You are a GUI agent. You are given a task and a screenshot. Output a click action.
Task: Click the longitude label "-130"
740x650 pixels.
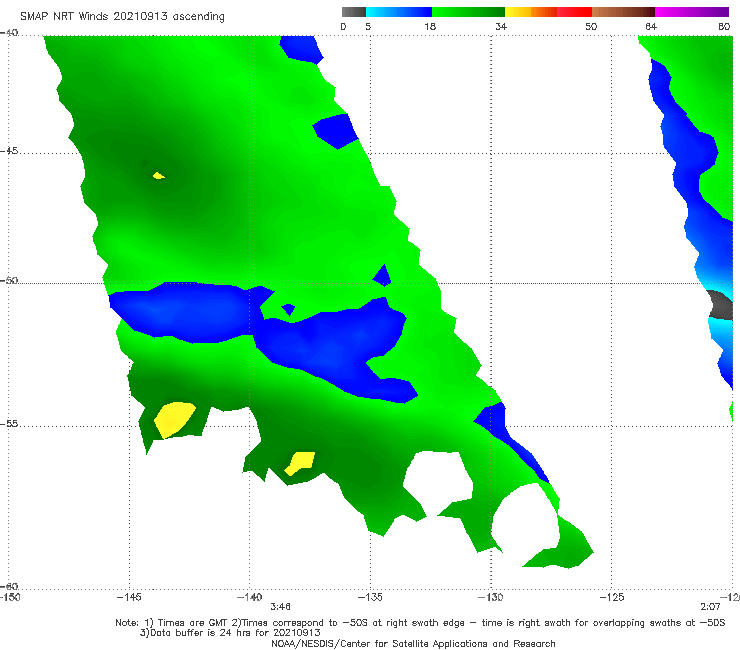(x=490, y=597)
